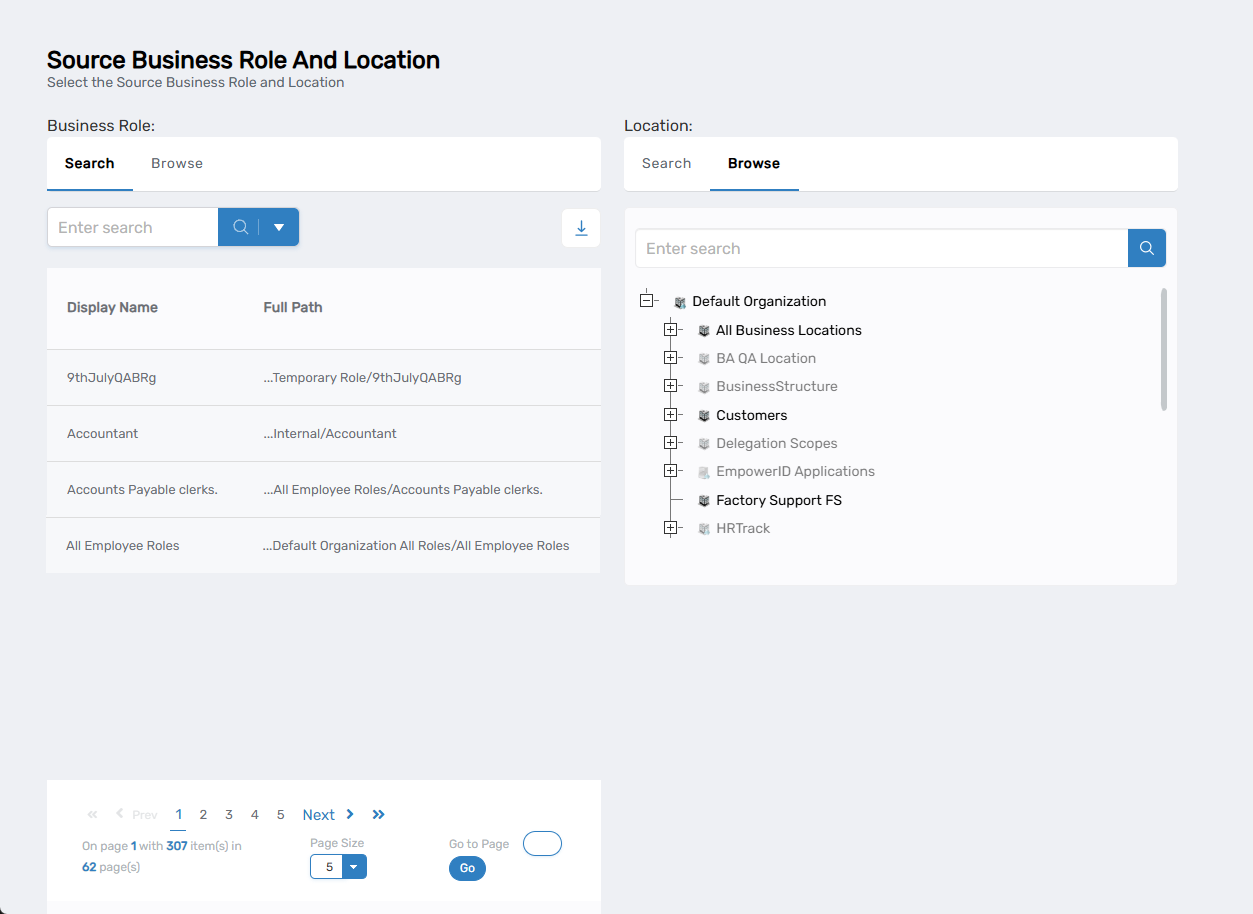
Task: Click the BA QA Location icon
Action: point(703,357)
